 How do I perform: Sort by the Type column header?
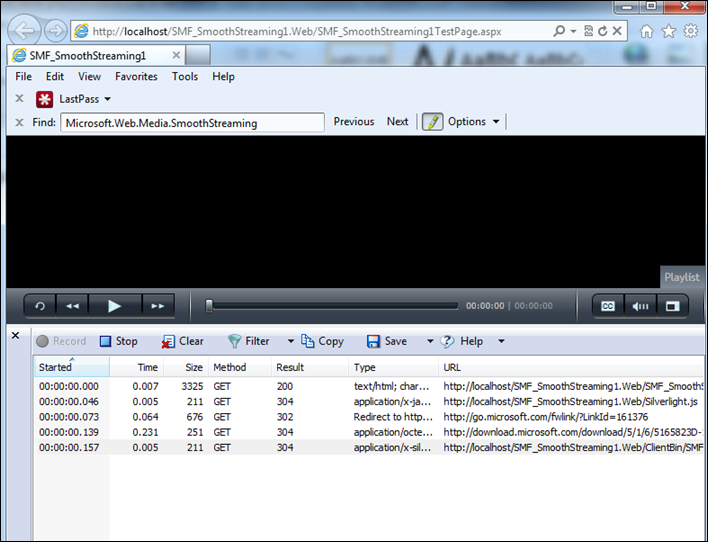point(393,367)
